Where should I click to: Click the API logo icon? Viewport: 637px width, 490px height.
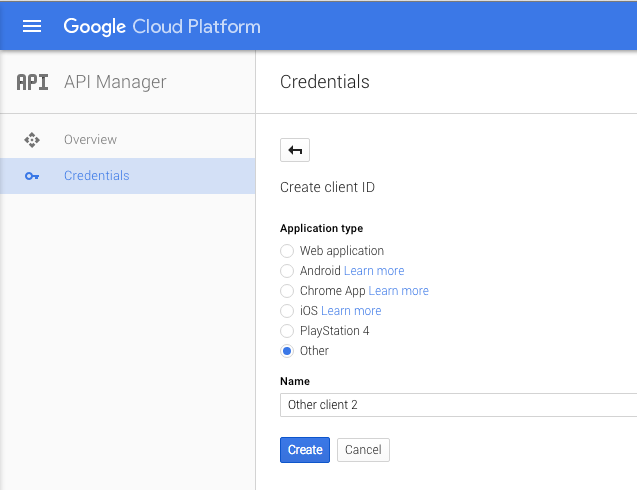pos(32,82)
